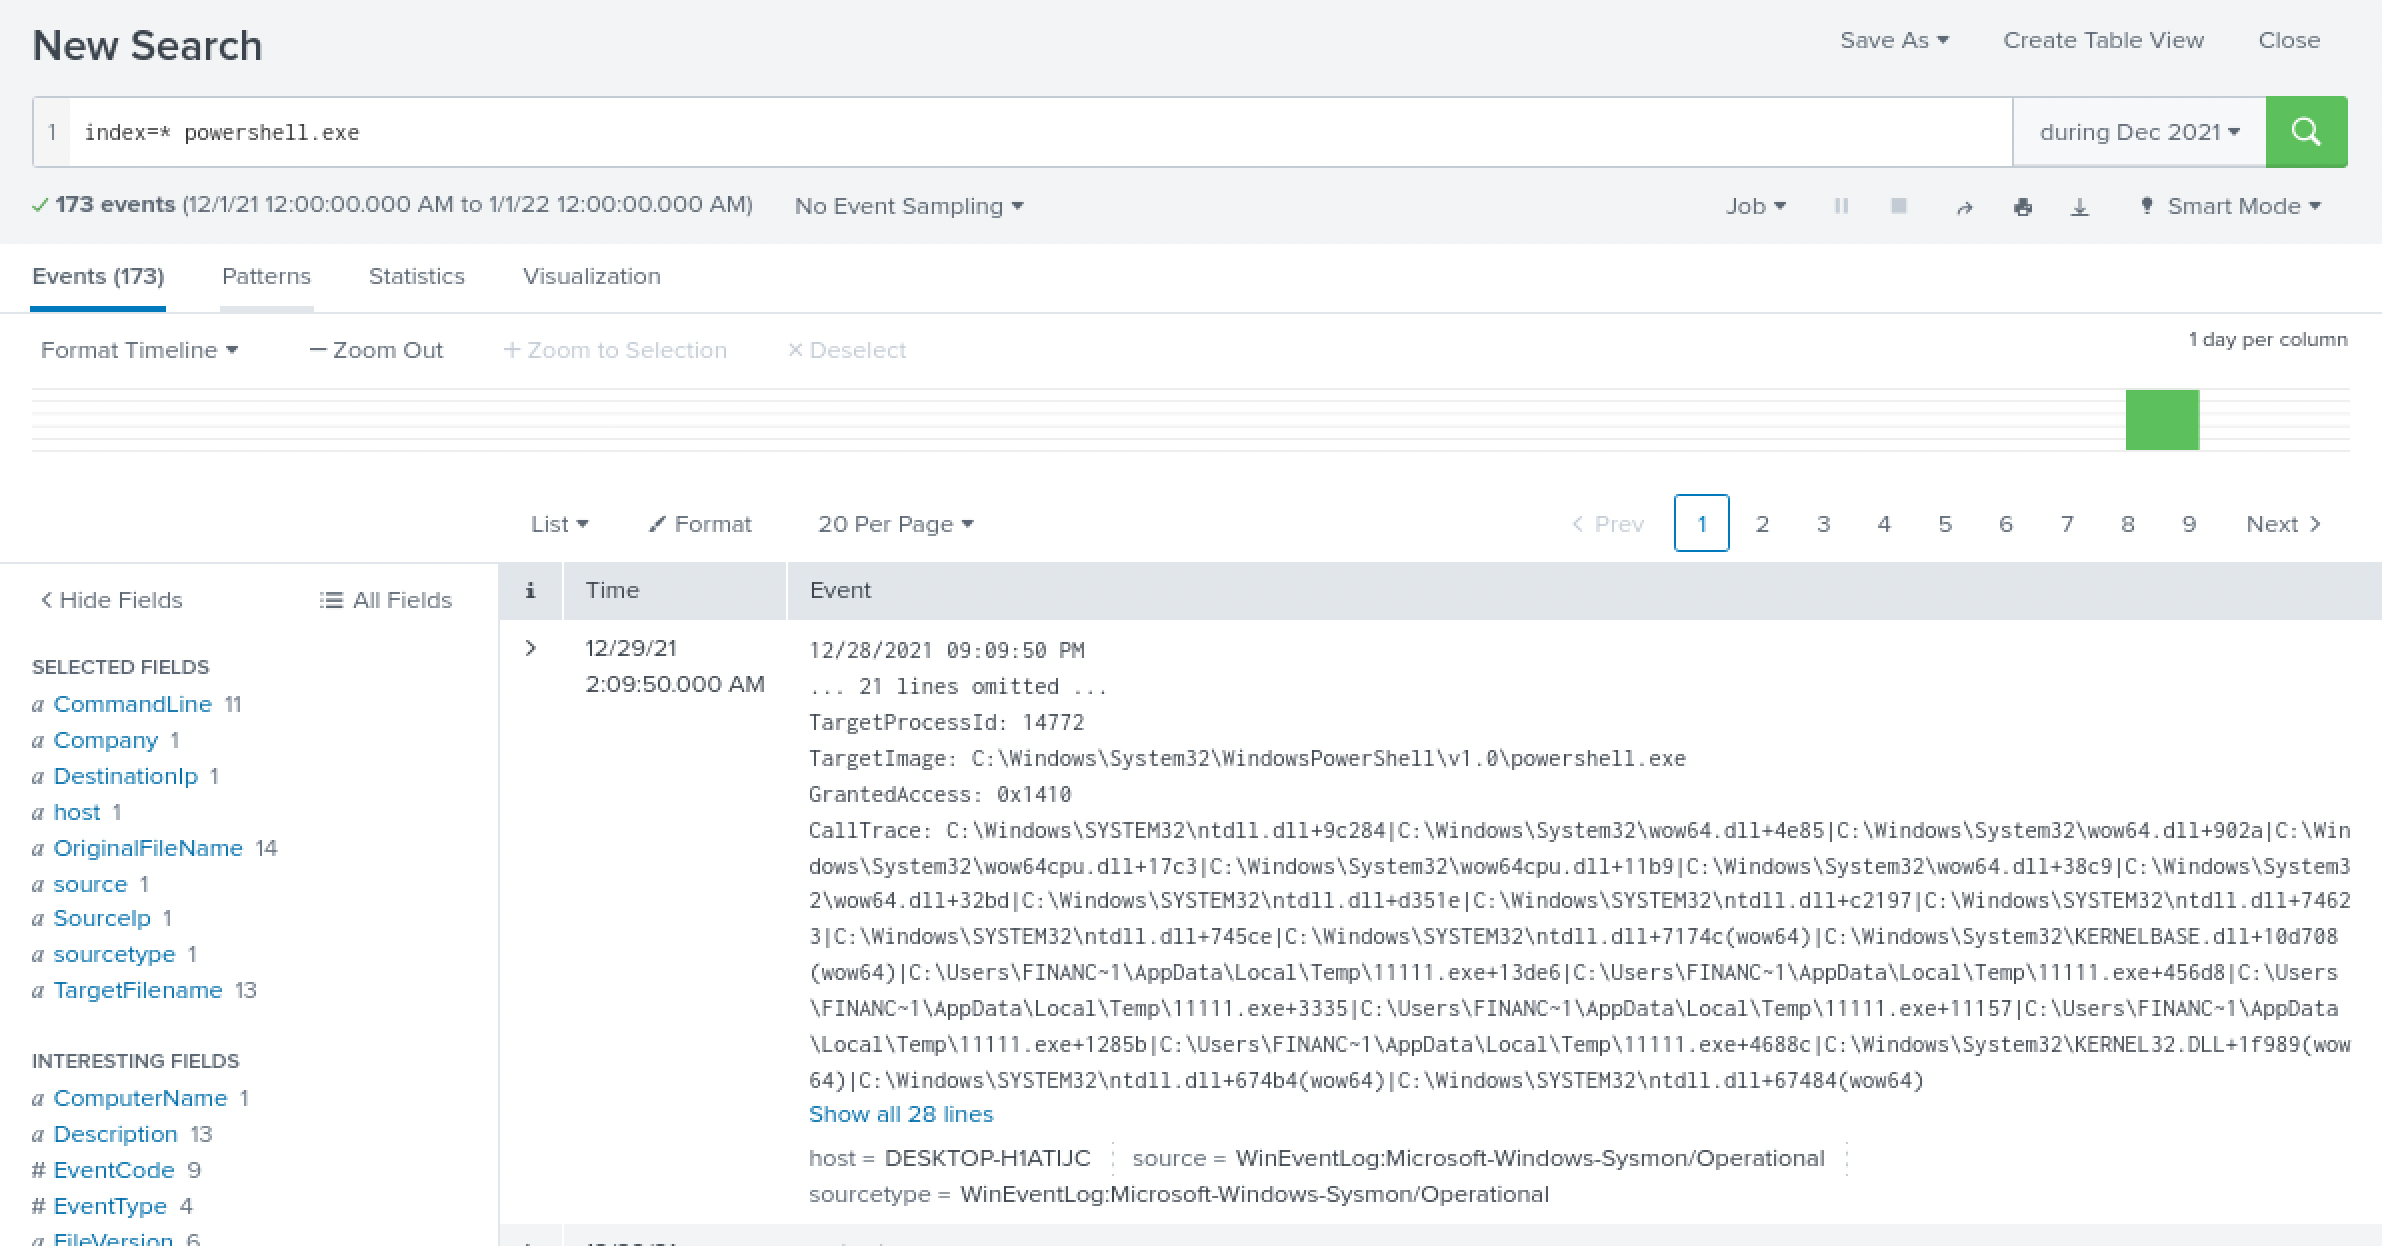Image resolution: width=2382 pixels, height=1246 pixels.
Task: Go to the Next results page
Action: pyautogui.click(x=2283, y=524)
